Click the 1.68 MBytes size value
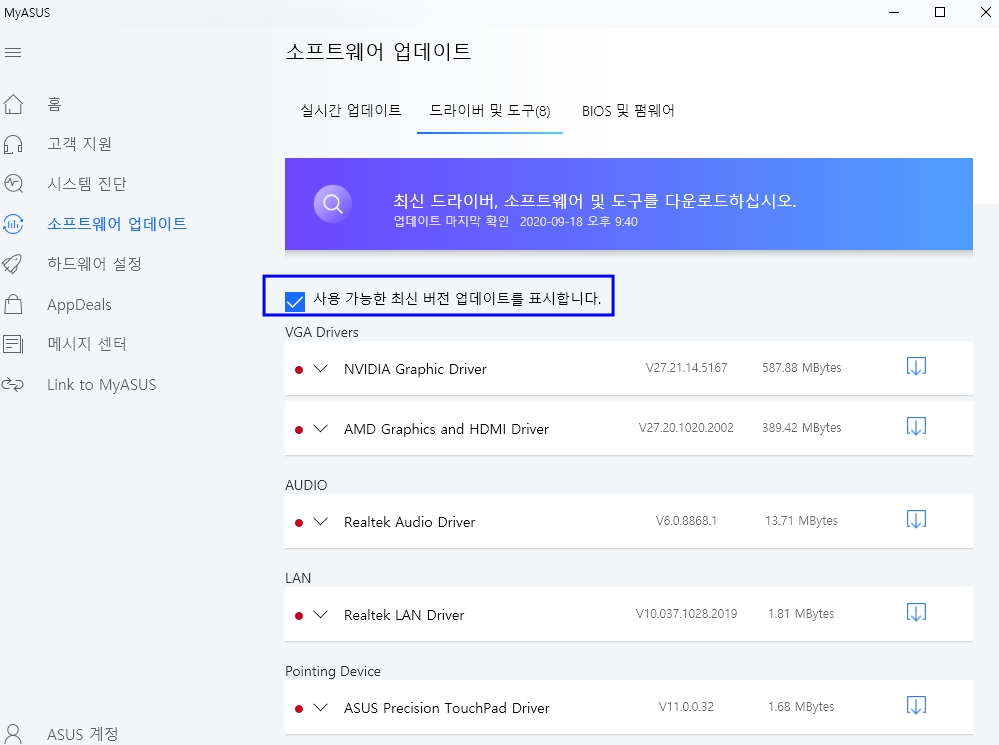Screen dimensions: 999x745 click(x=801, y=707)
